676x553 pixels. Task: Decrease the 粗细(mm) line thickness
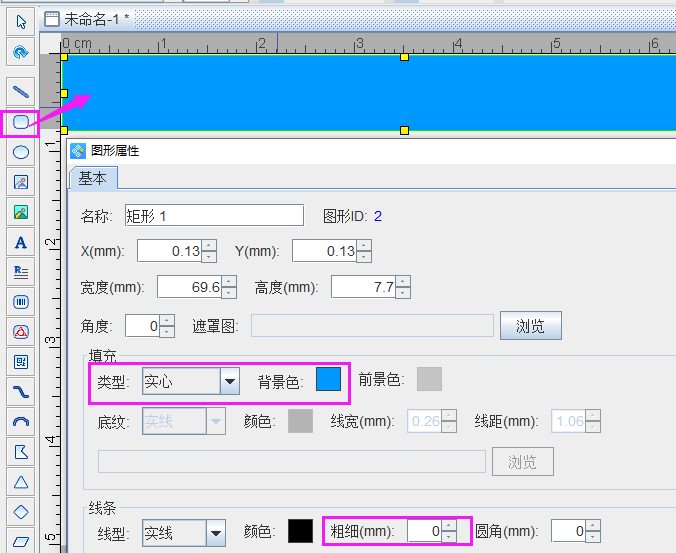[x=449, y=537]
